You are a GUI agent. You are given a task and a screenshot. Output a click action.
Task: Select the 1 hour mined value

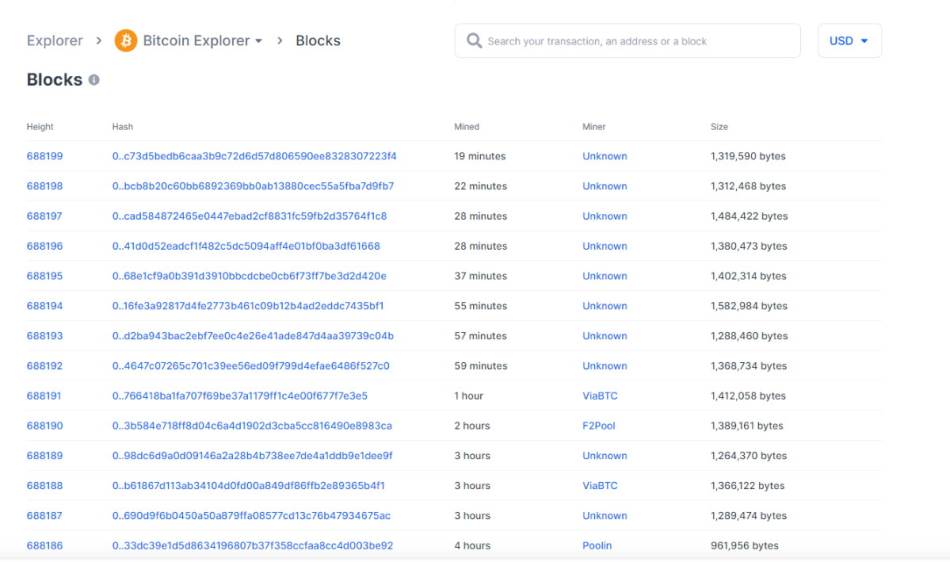[x=469, y=396]
